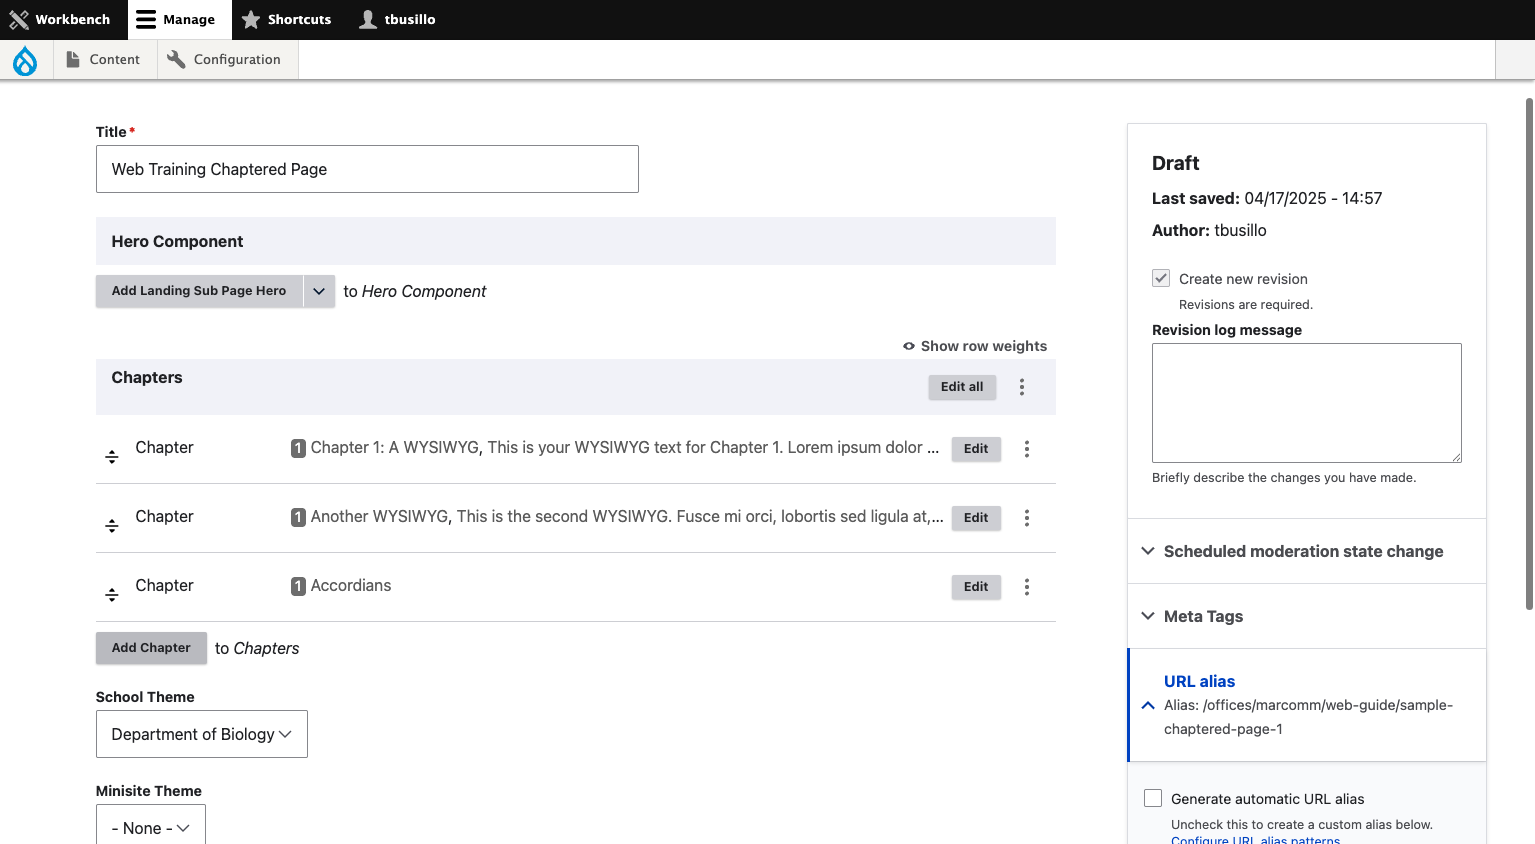This screenshot has height=844, width=1535.
Task: Click the Title input field
Action: click(367, 169)
